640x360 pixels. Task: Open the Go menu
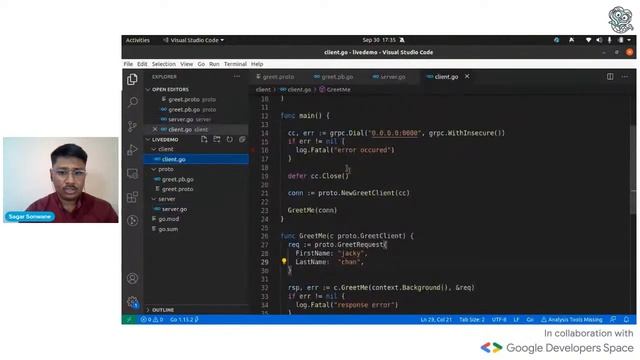tap(201, 64)
